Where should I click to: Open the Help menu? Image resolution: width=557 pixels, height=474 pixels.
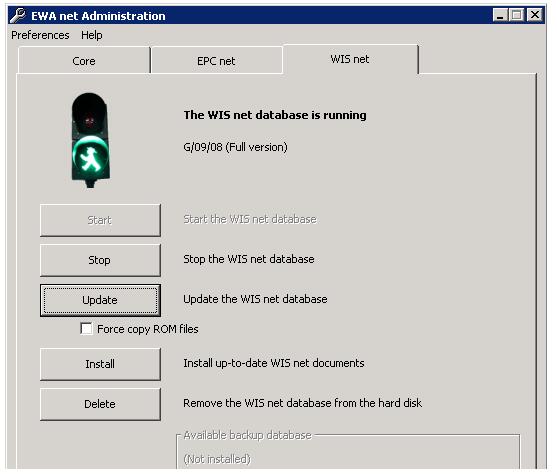(92, 35)
